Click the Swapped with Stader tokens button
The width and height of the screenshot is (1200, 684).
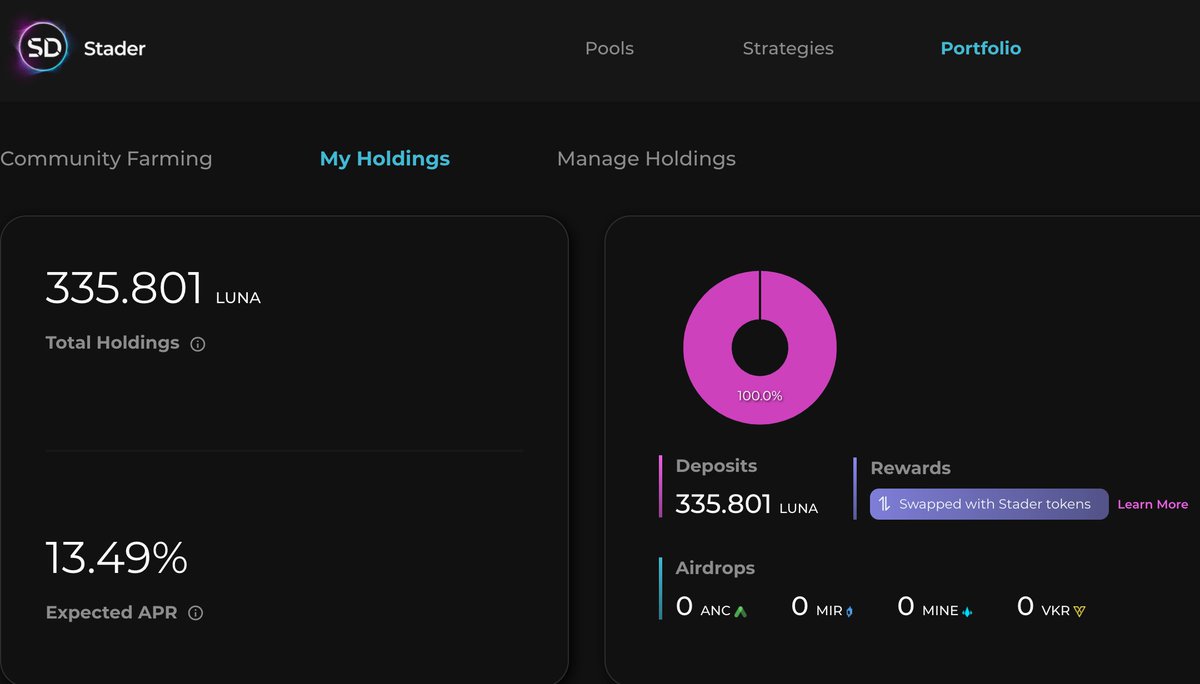[989, 504]
